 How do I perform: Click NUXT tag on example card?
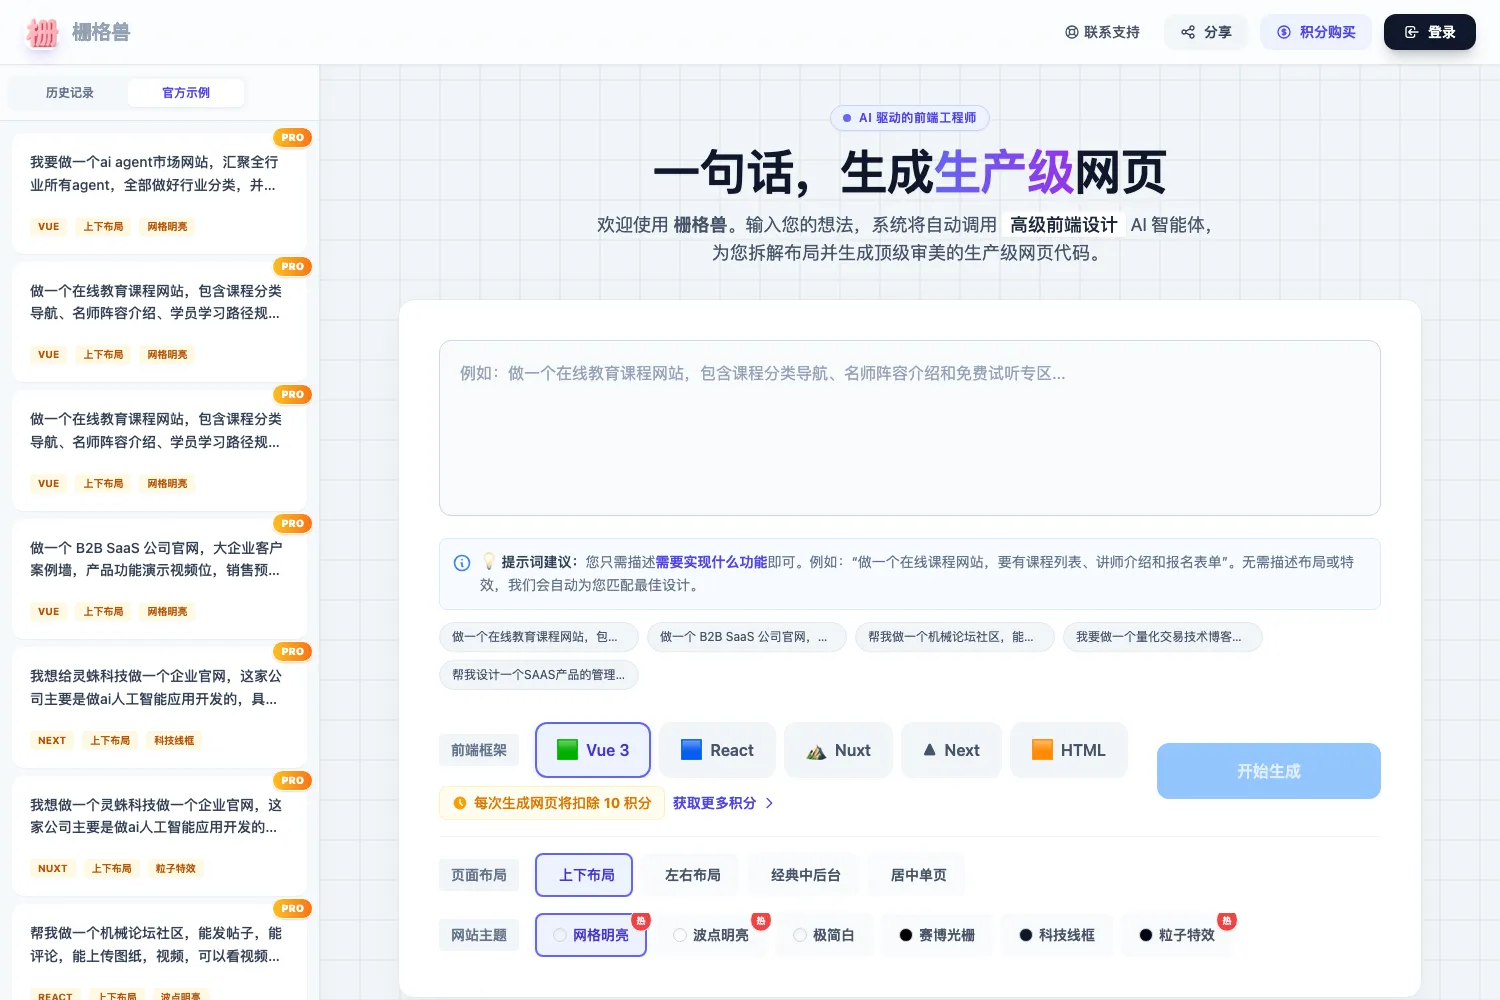click(53, 869)
